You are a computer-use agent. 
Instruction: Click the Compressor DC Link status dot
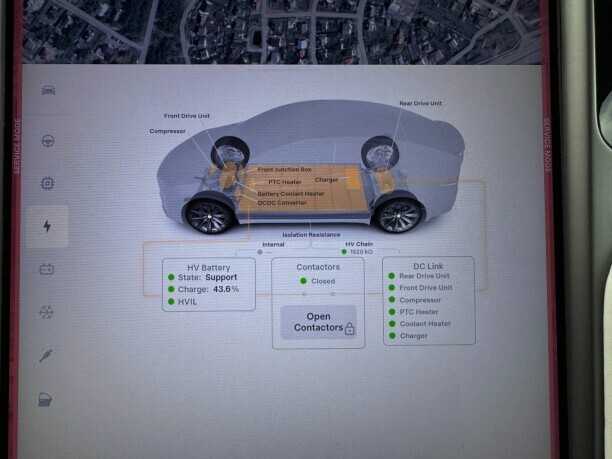(392, 300)
